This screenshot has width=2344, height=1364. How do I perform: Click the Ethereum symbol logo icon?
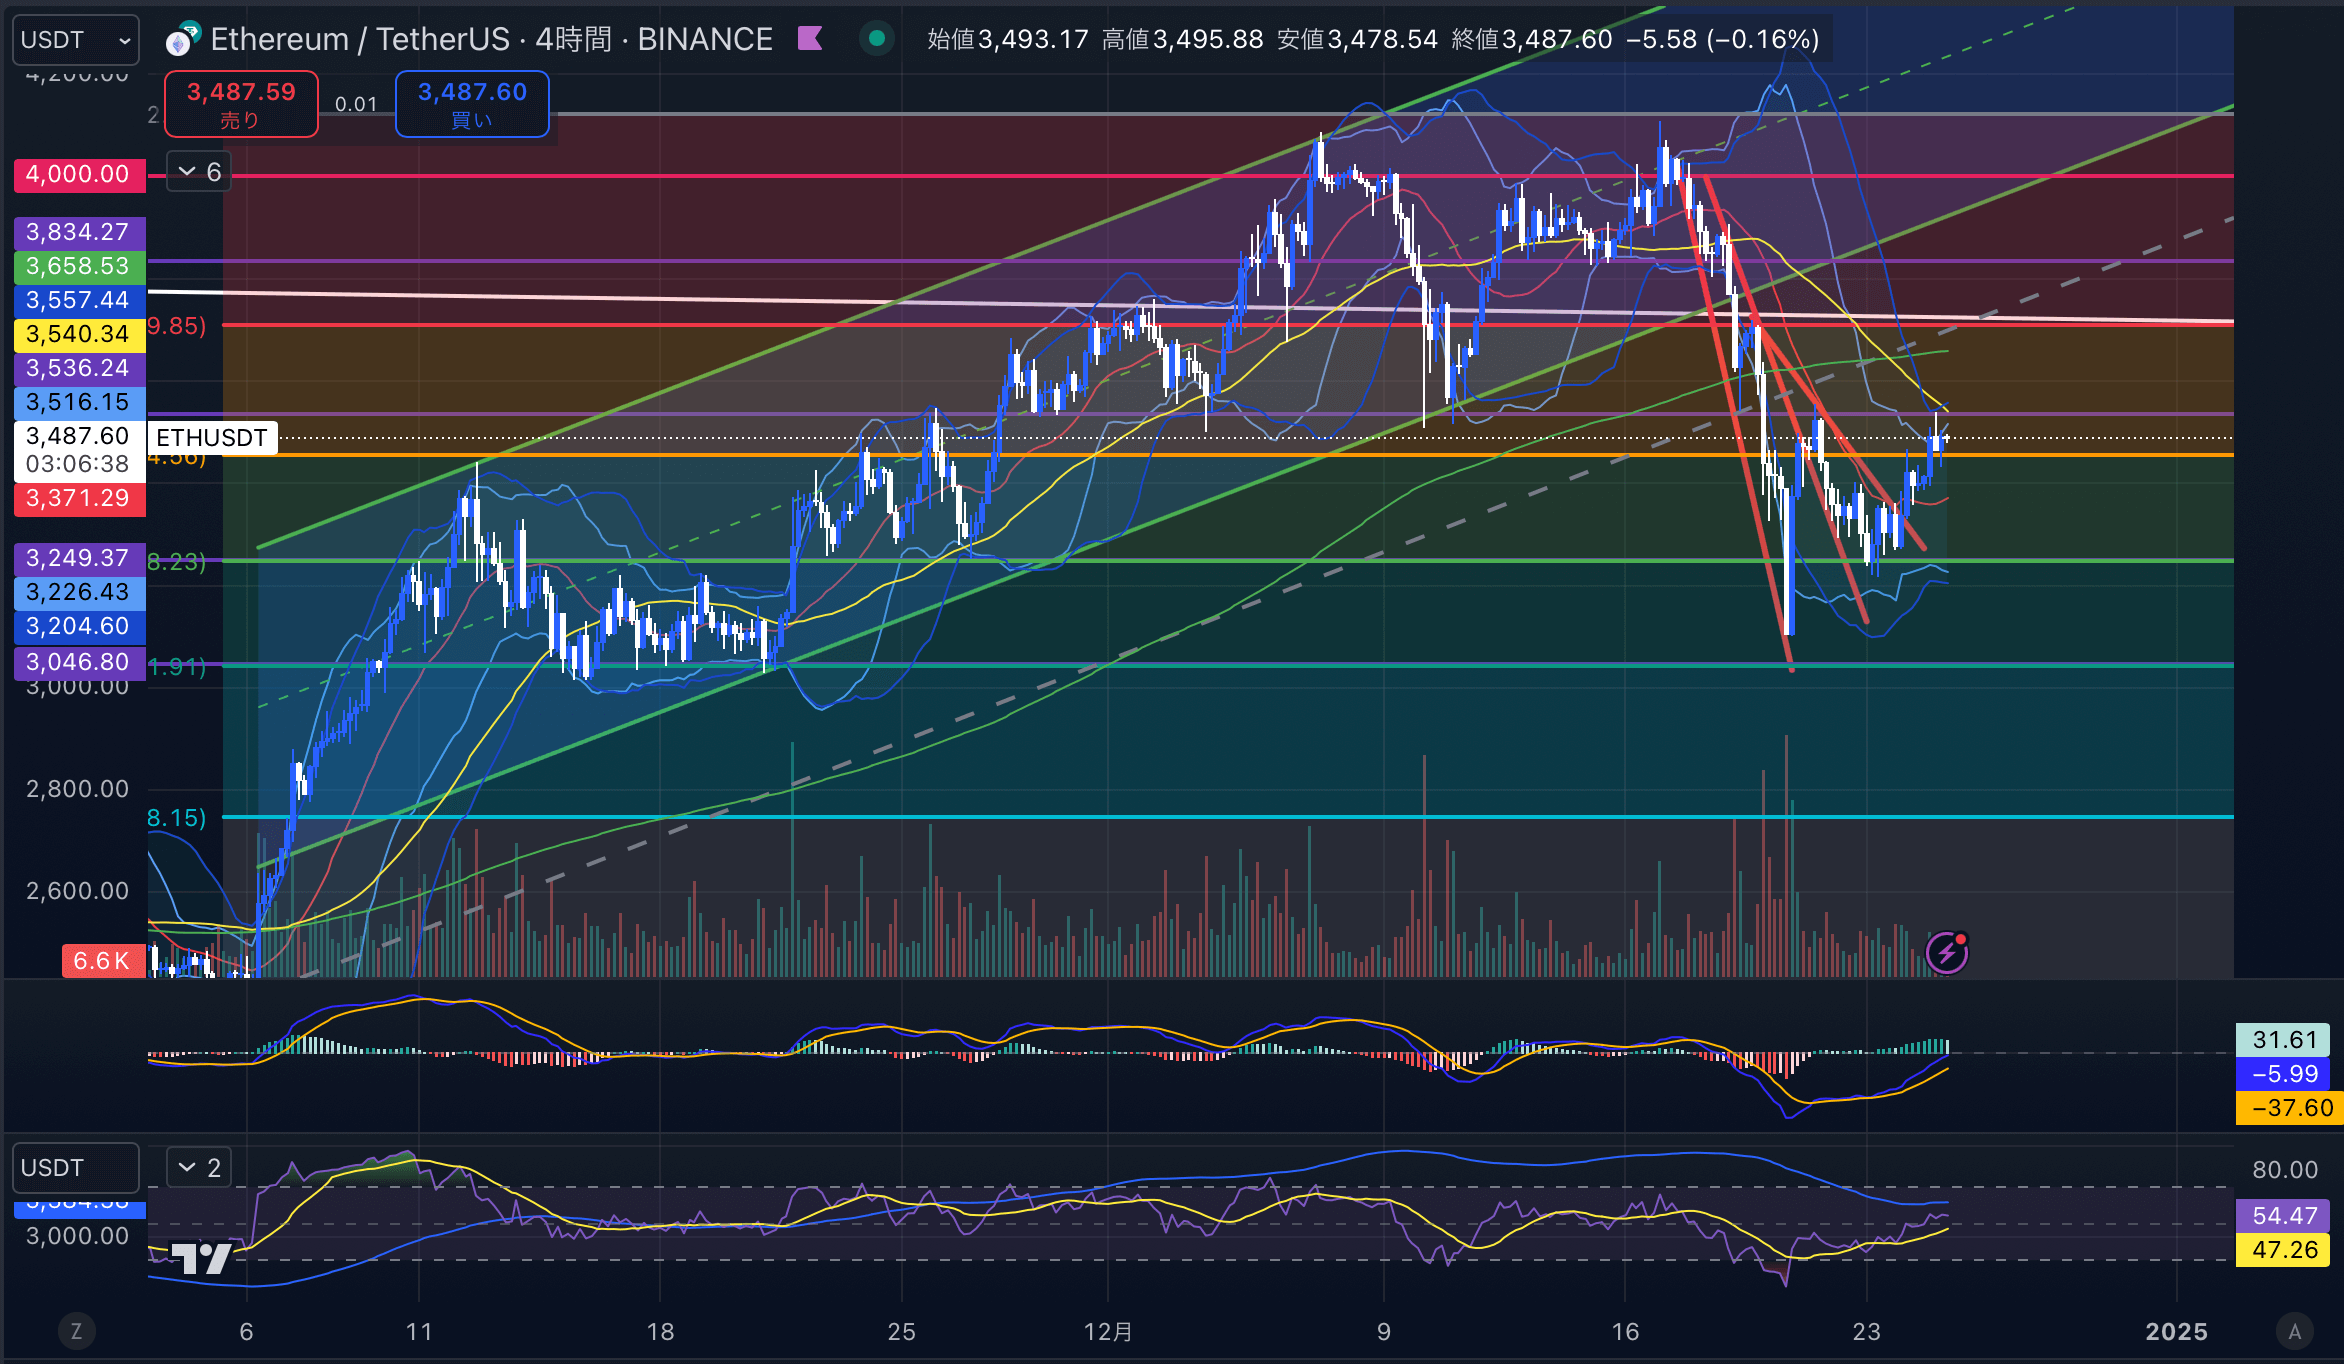point(183,39)
